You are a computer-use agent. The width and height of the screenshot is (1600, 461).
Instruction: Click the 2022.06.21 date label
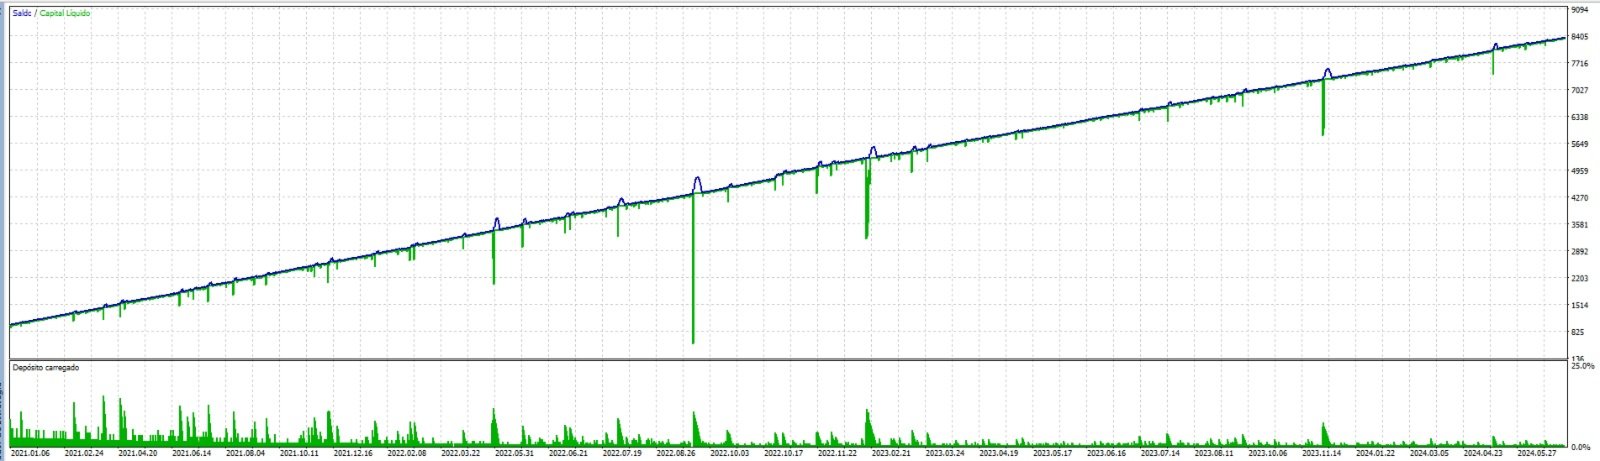pos(569,453)
